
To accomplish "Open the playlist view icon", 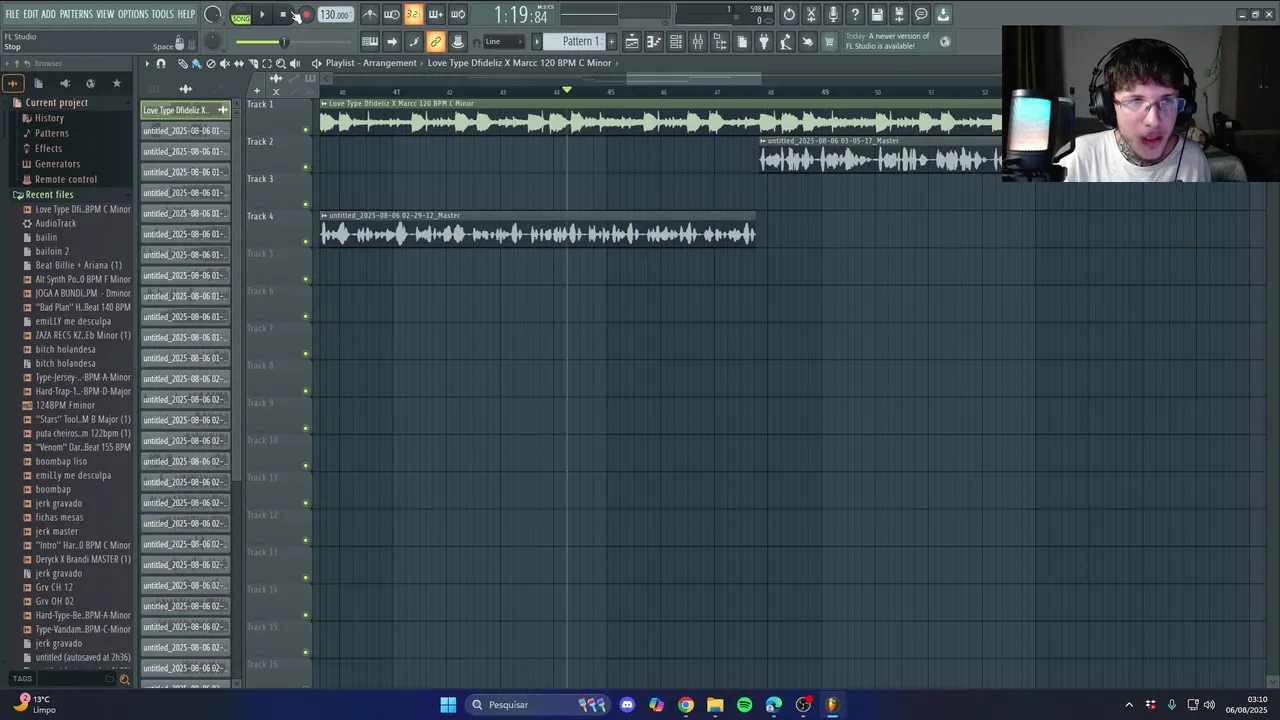I will (x=633, y=41).
